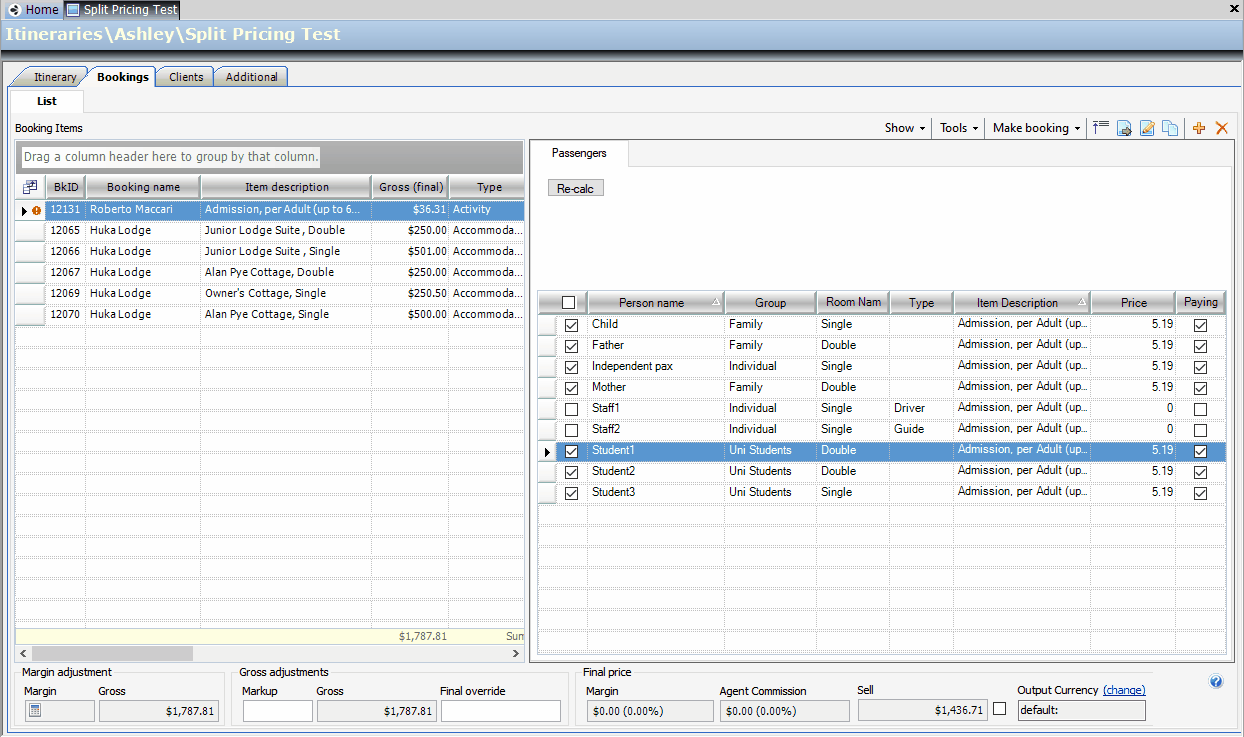Click the blue help question mark icon
Screen dimensions: 1244x737
click(x=1216, y=682)
